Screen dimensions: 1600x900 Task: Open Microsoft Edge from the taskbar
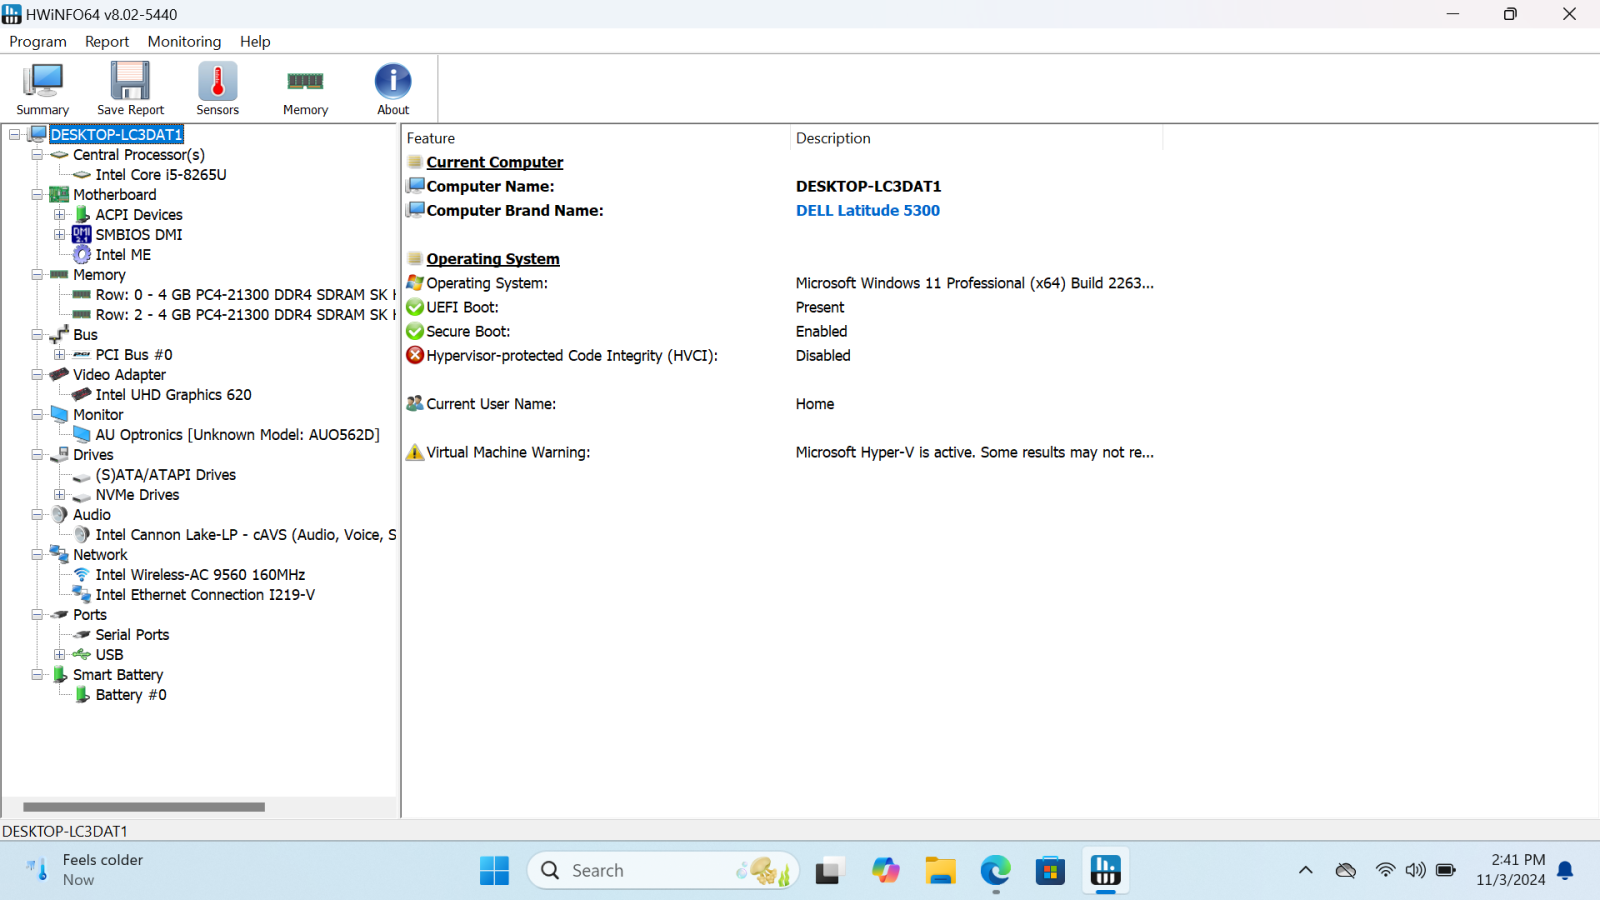pyautogui.click(x=995, y=871)
